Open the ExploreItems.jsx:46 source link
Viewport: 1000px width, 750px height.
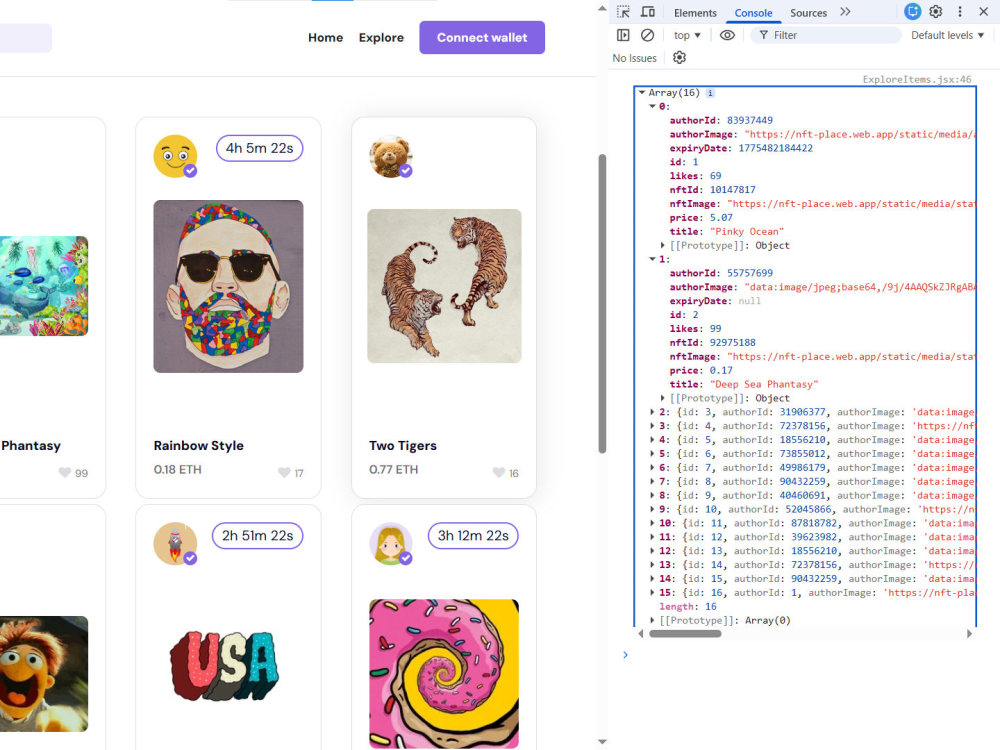click(x=916, y=79)
